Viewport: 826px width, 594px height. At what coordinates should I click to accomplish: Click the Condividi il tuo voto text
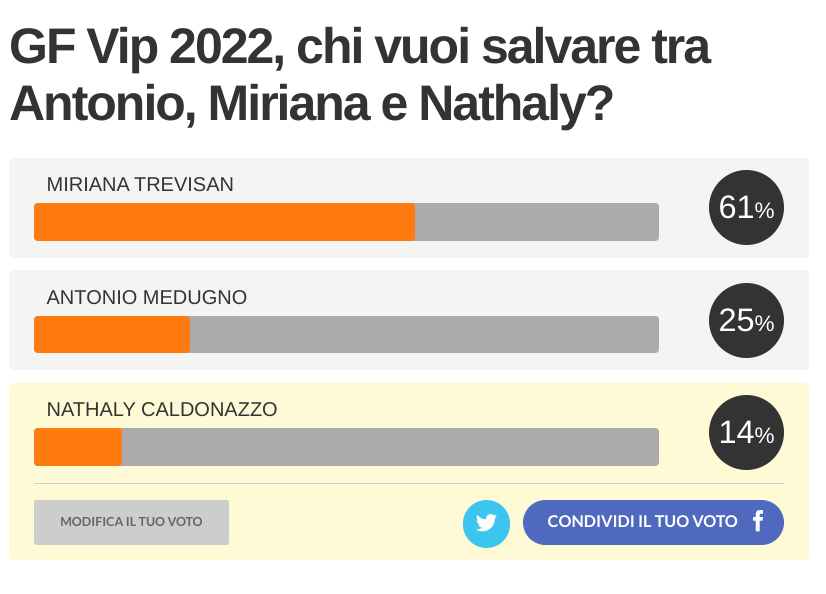(642, 522)
